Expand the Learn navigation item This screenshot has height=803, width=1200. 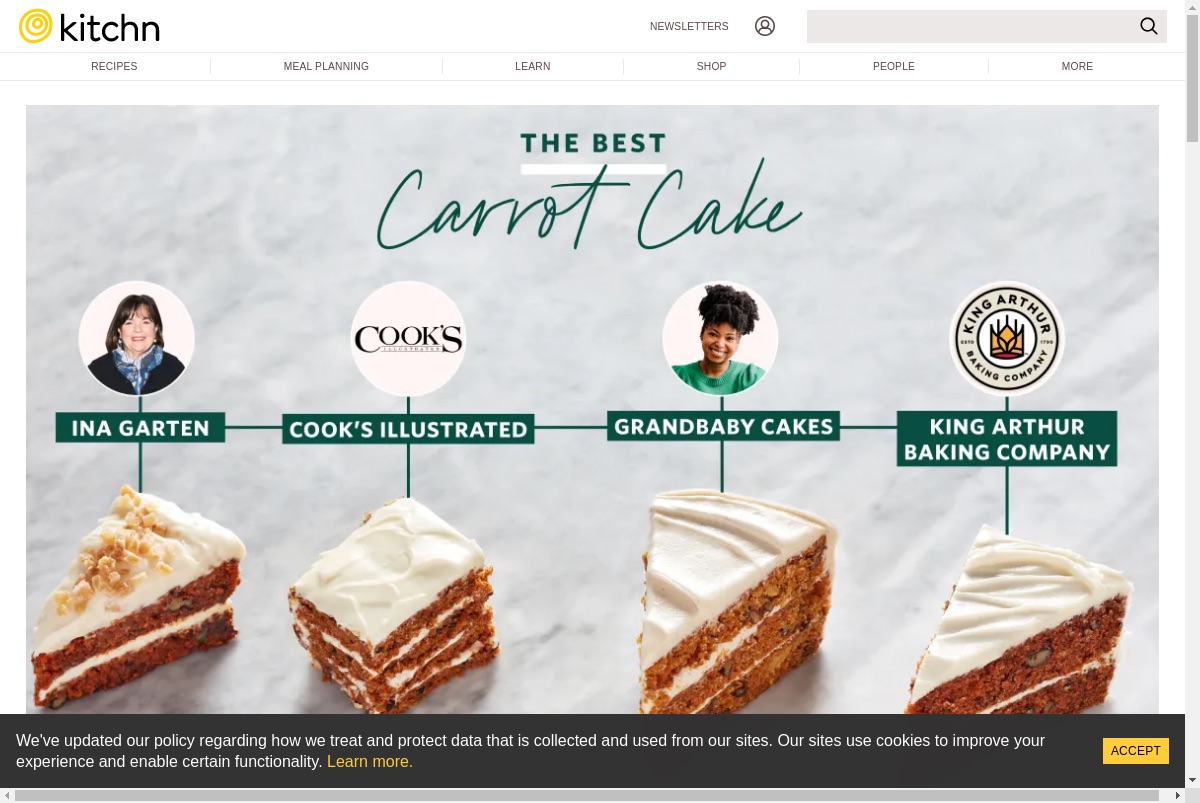coord(533,66)
